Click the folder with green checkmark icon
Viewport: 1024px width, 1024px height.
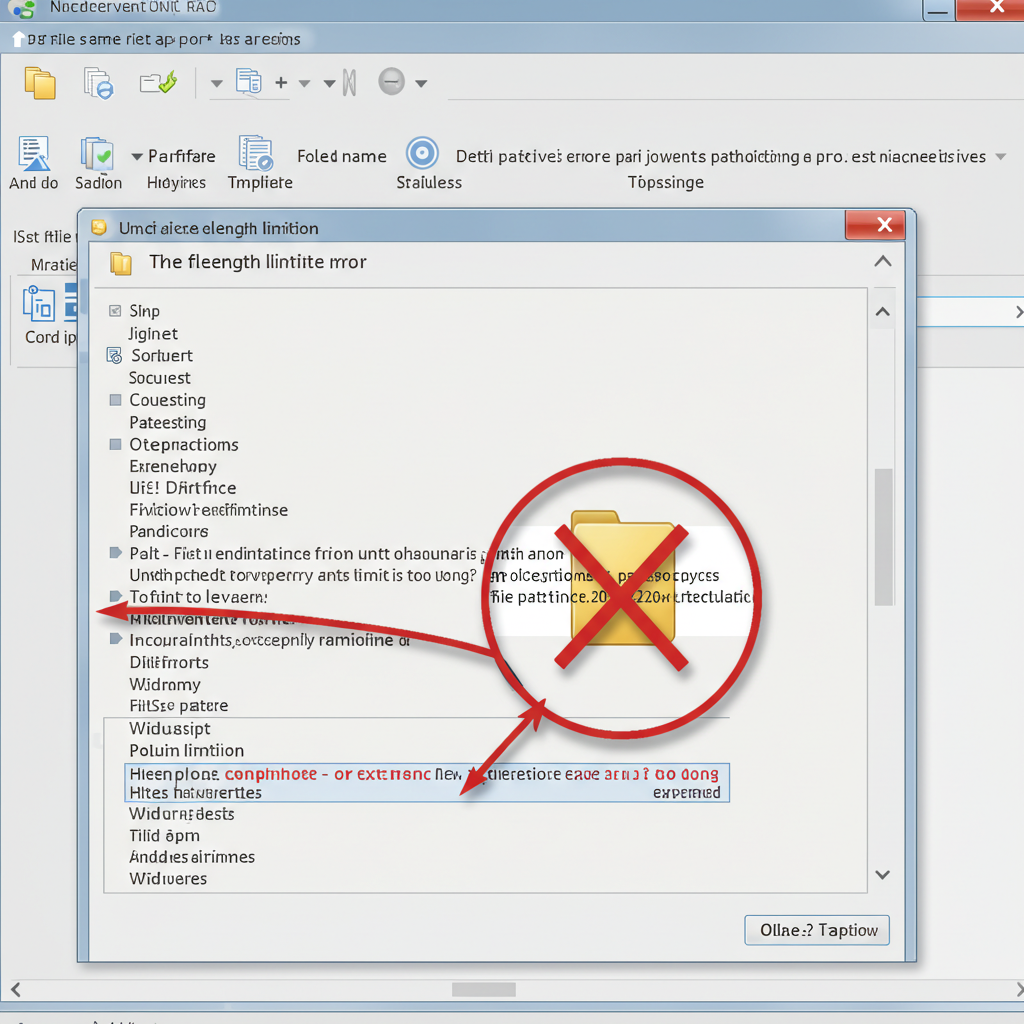(158, 83)
